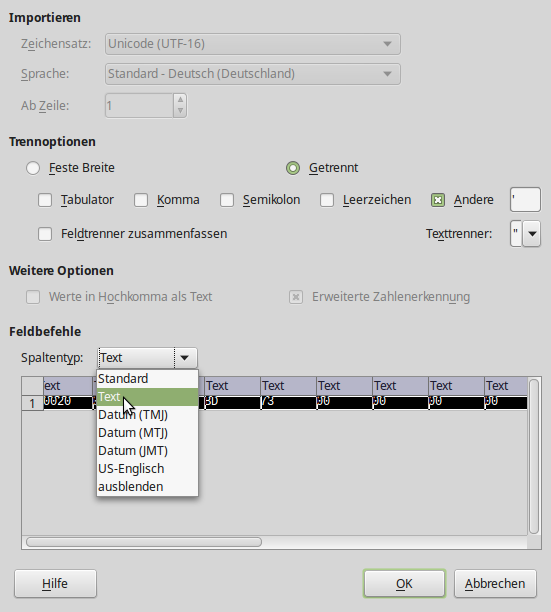Select the Text column header above 3D

coord(233,386)
